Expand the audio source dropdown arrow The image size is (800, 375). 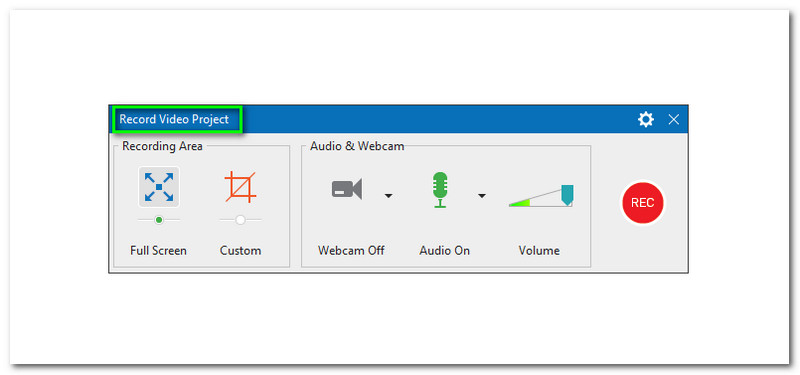482,196
